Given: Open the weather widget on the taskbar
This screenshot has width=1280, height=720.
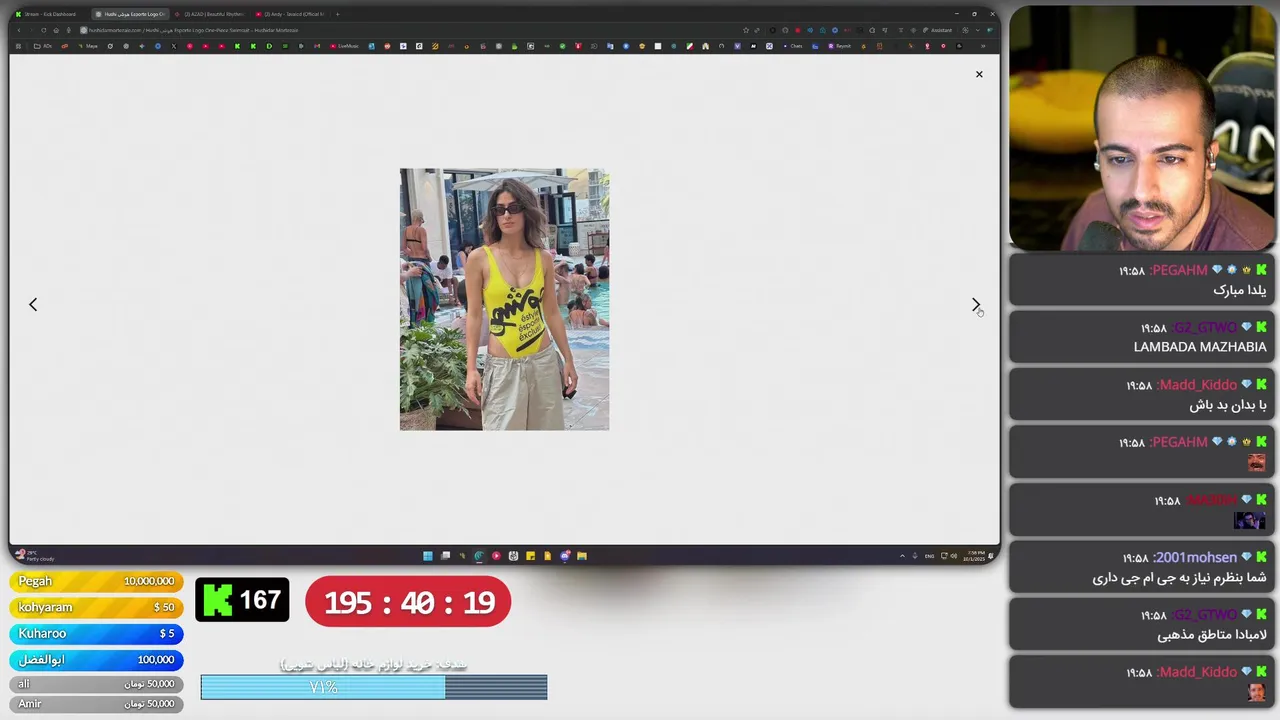Looking at the screenshot, I should point(34,556).
